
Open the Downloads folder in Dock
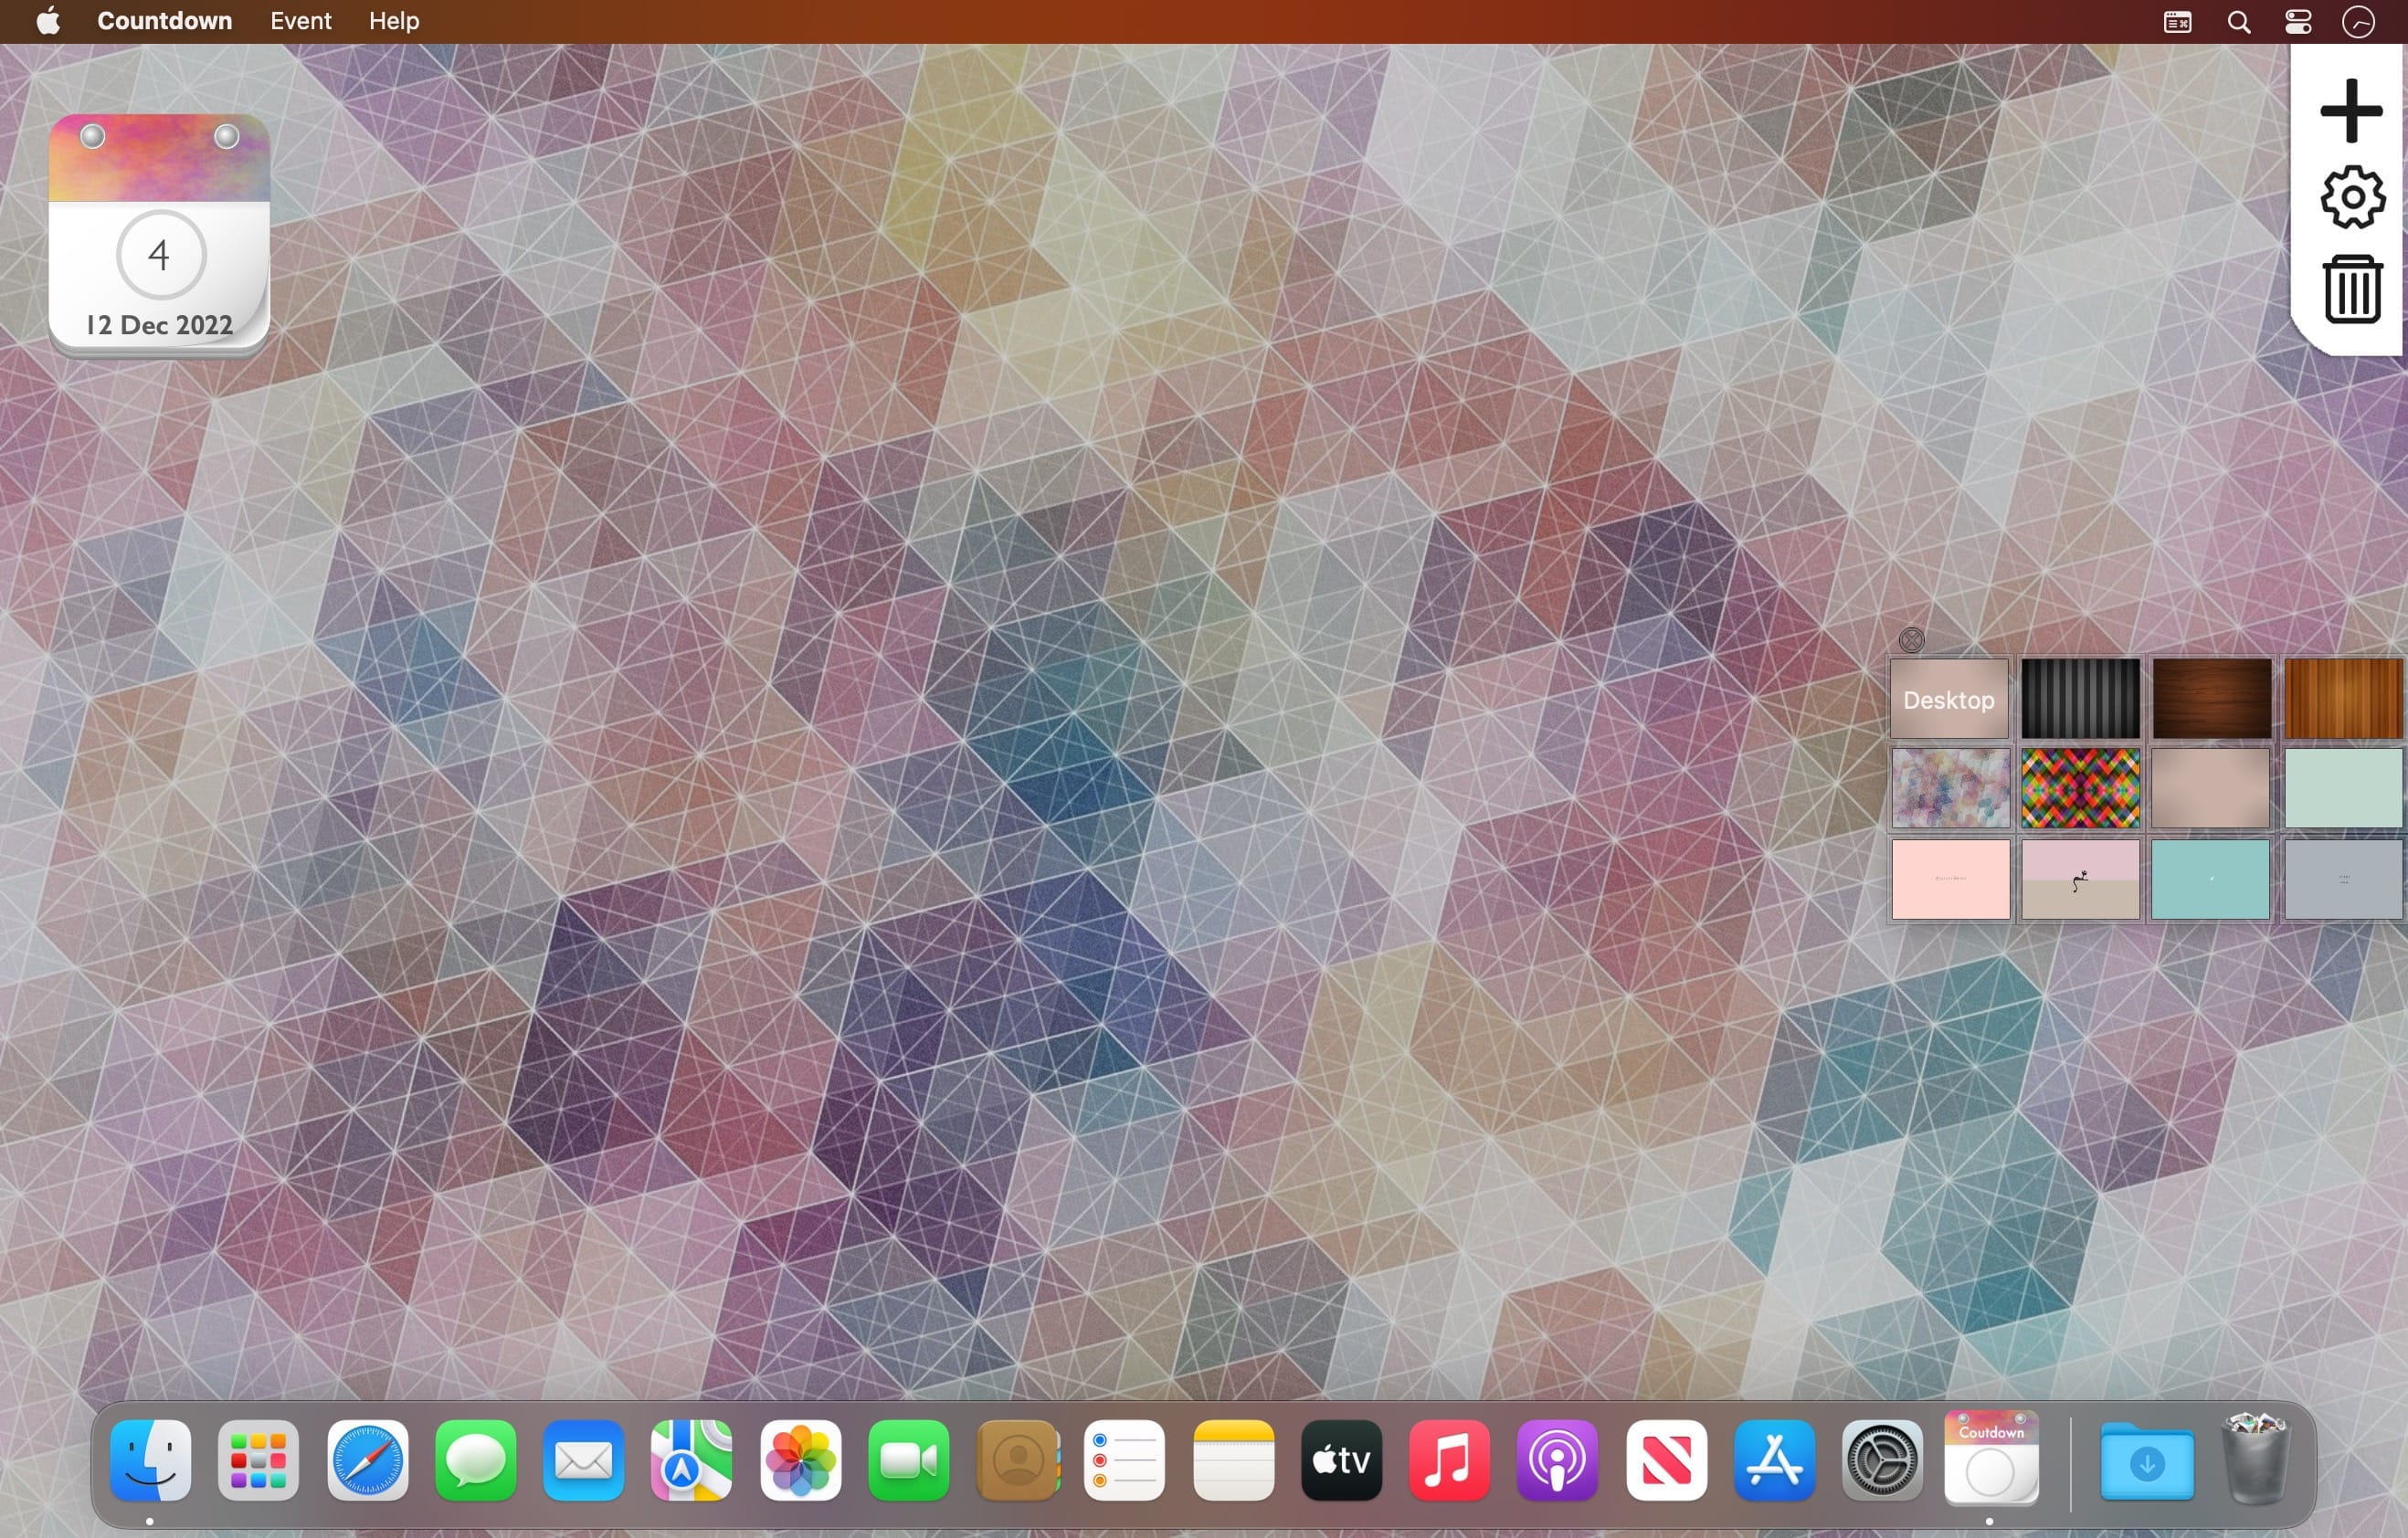(2146, 1462)
